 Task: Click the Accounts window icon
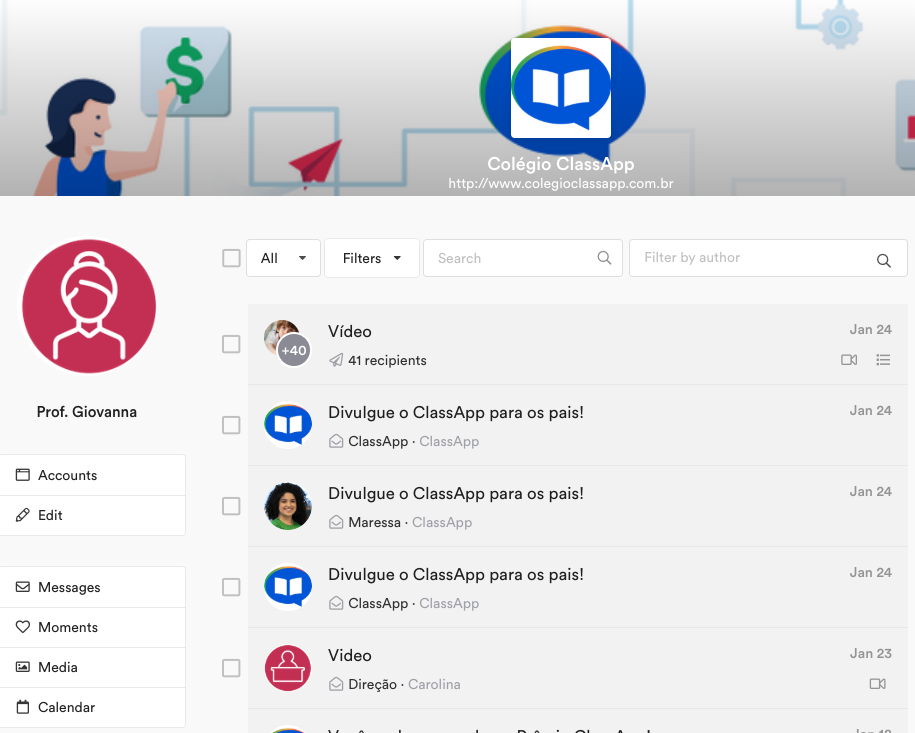tap(23, 474)
